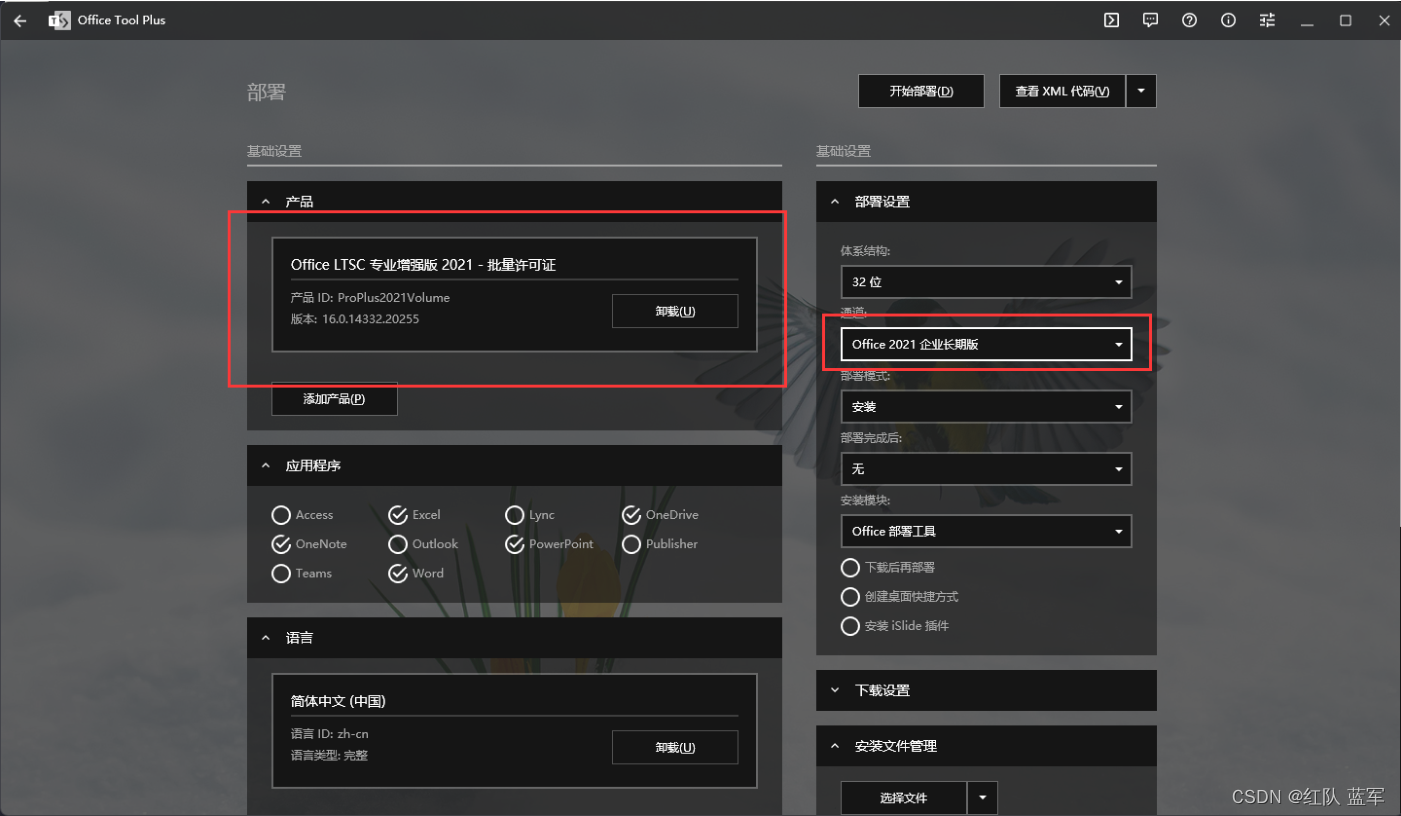Open the feedback chat icon
The height and width of the screenshot is (816, 1401).
[x=1150, y=20]
